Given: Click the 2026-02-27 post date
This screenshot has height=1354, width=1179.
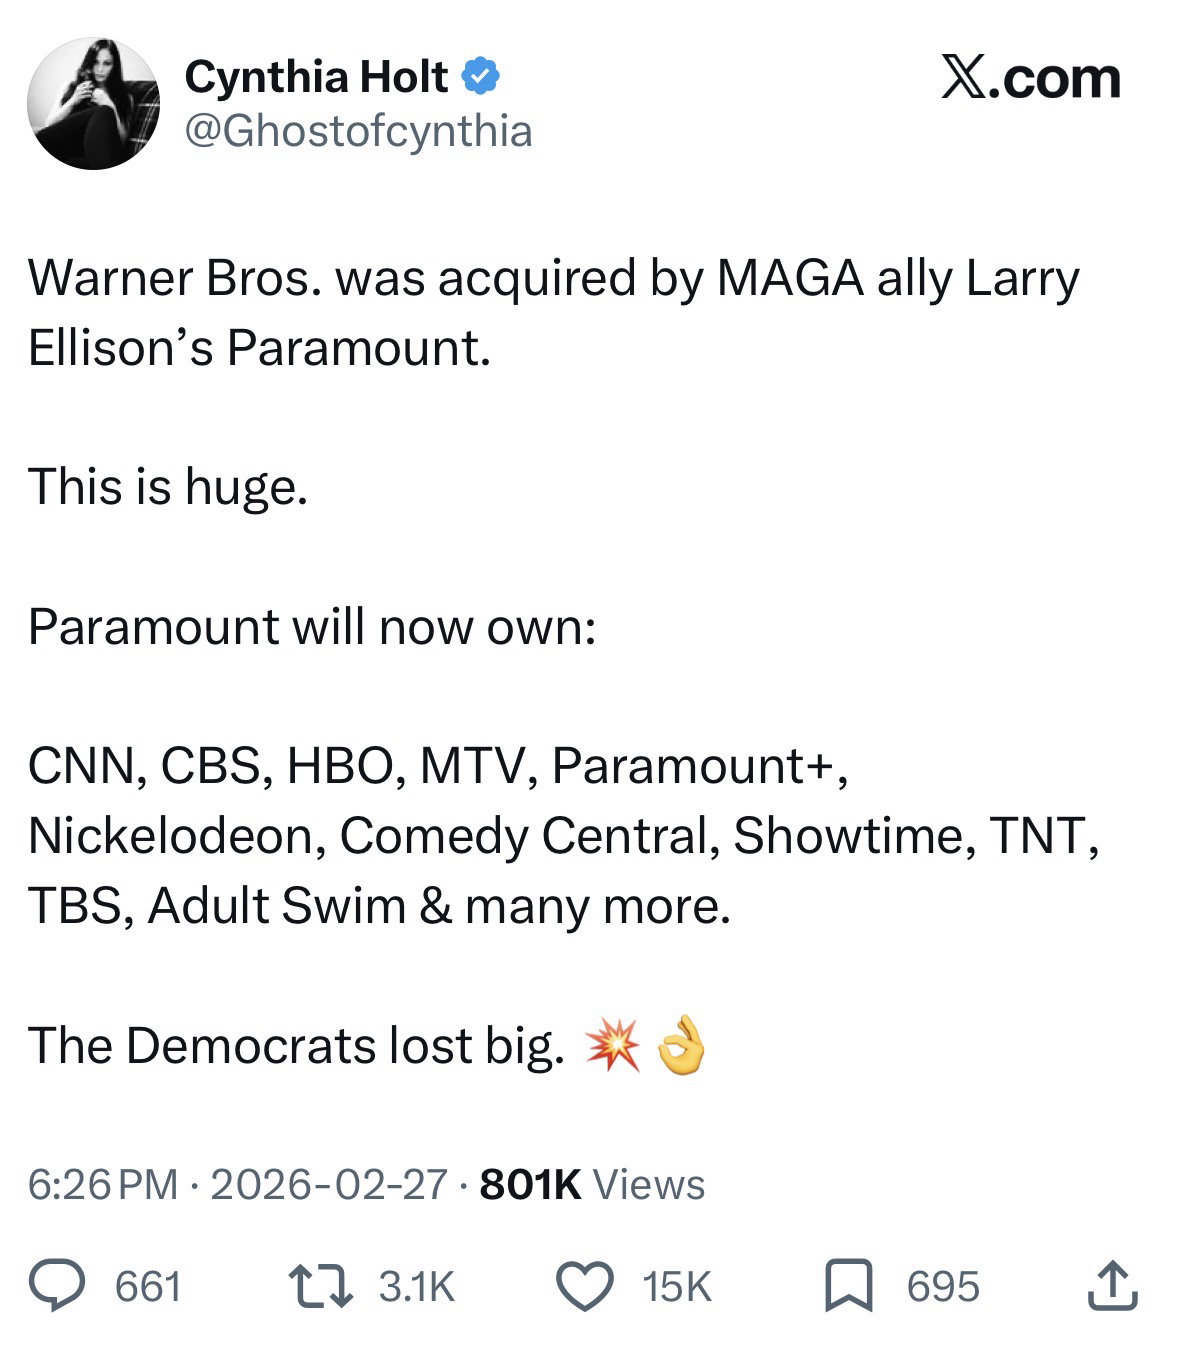Looking at the screenshot, I should (329, 1185).
